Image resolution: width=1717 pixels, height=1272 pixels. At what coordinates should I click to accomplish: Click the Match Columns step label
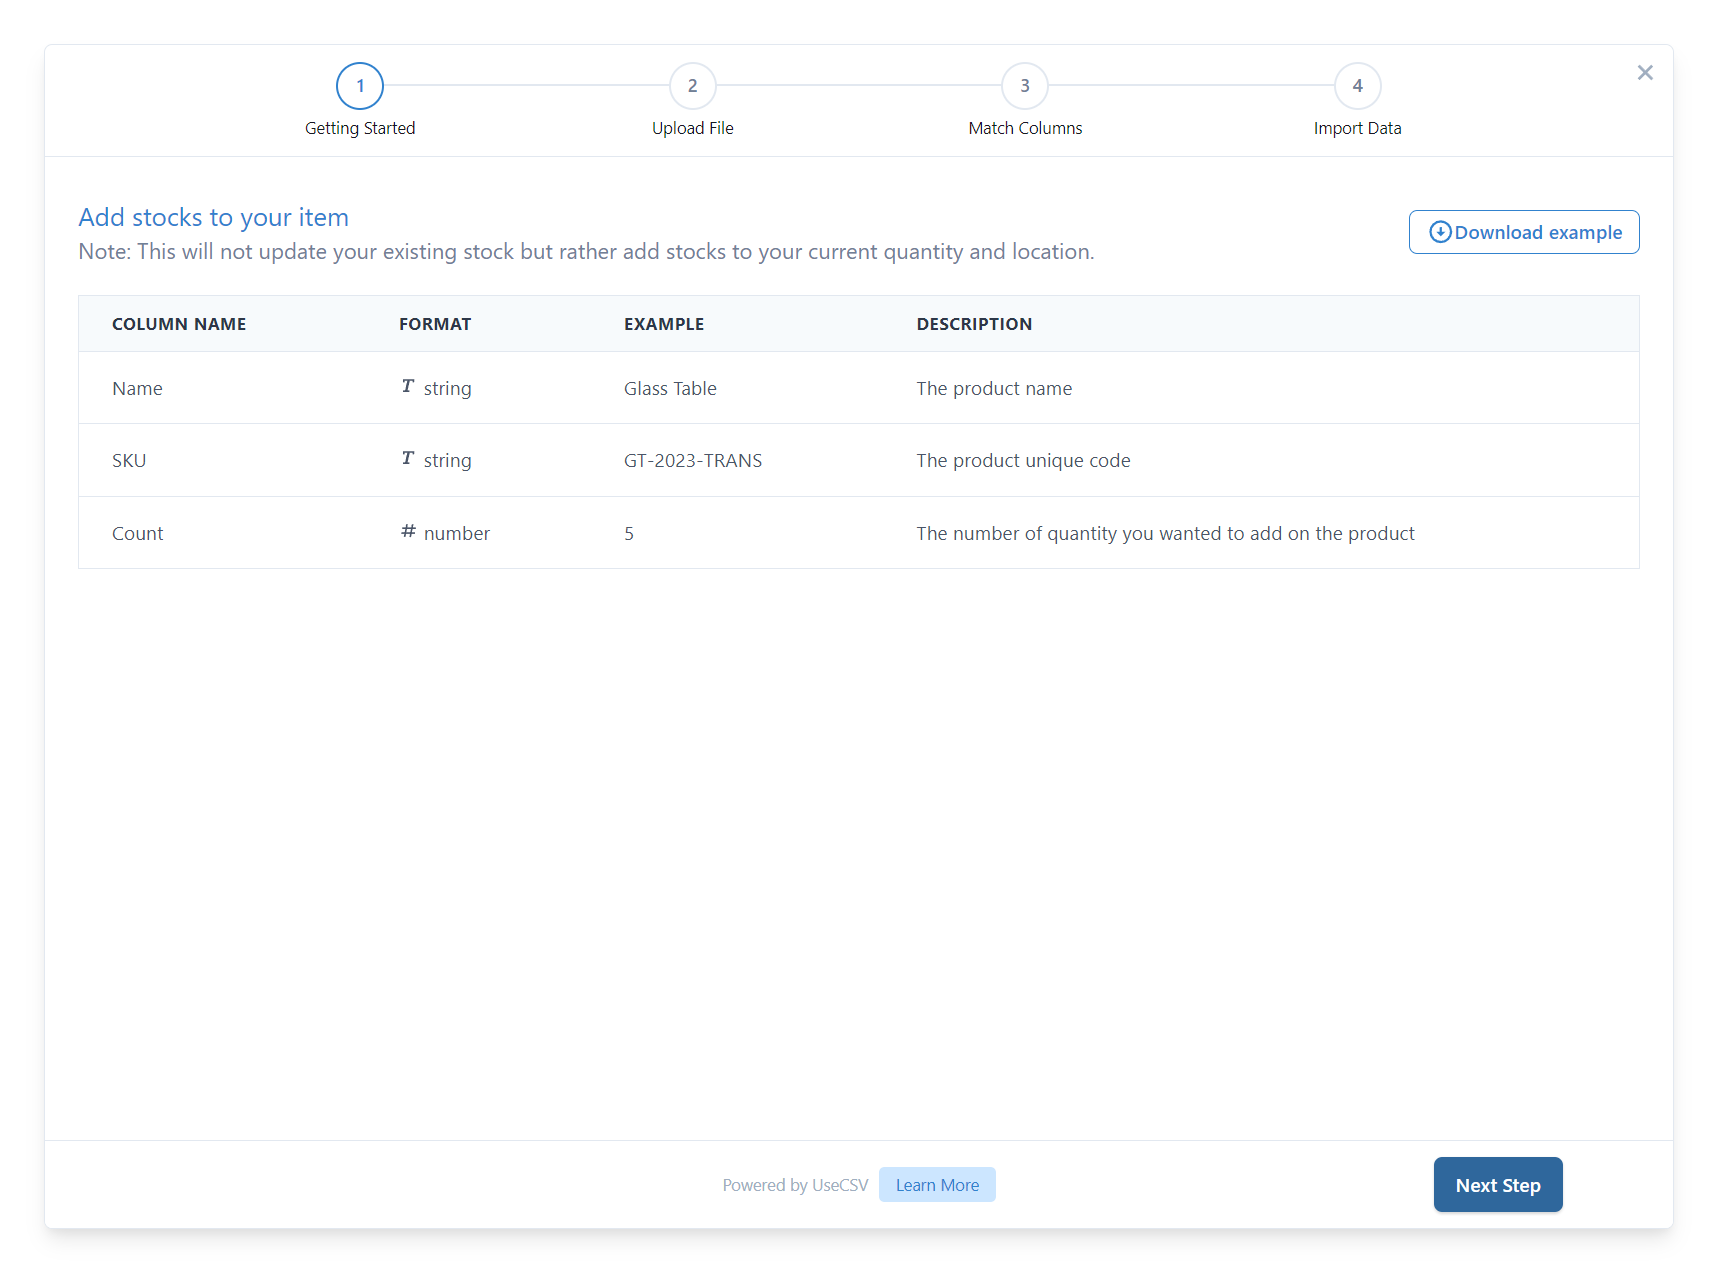tap(1025, 128)
